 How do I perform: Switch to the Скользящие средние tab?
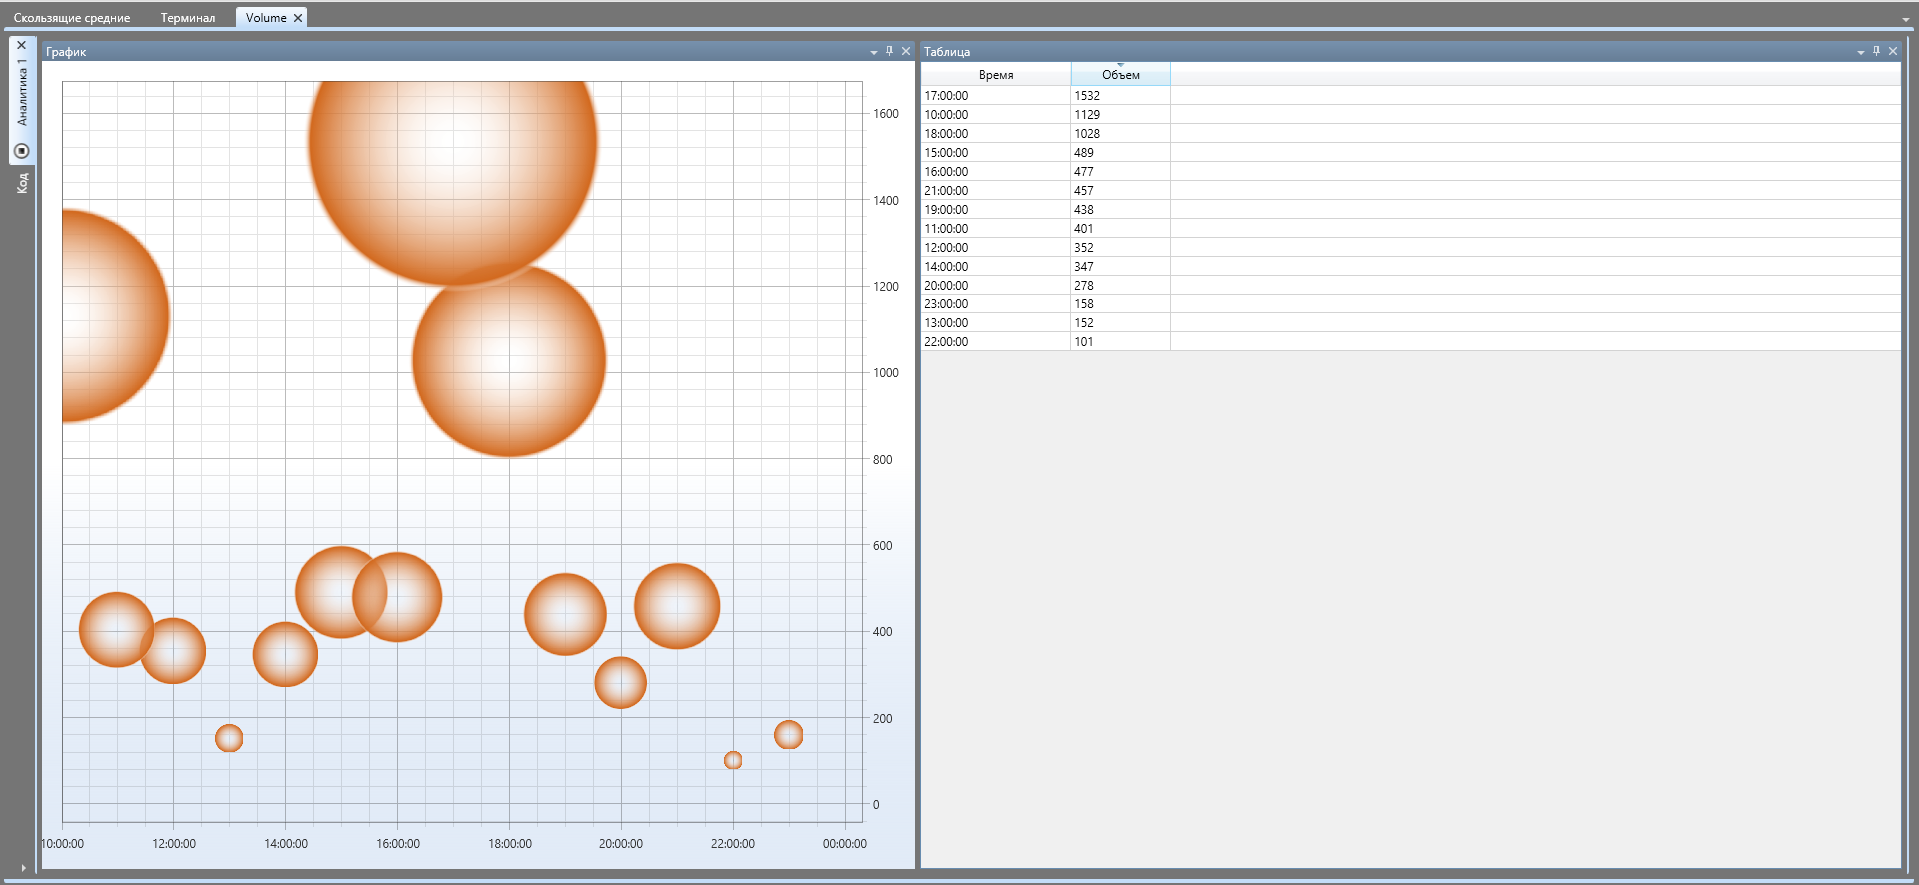[72, 18]
